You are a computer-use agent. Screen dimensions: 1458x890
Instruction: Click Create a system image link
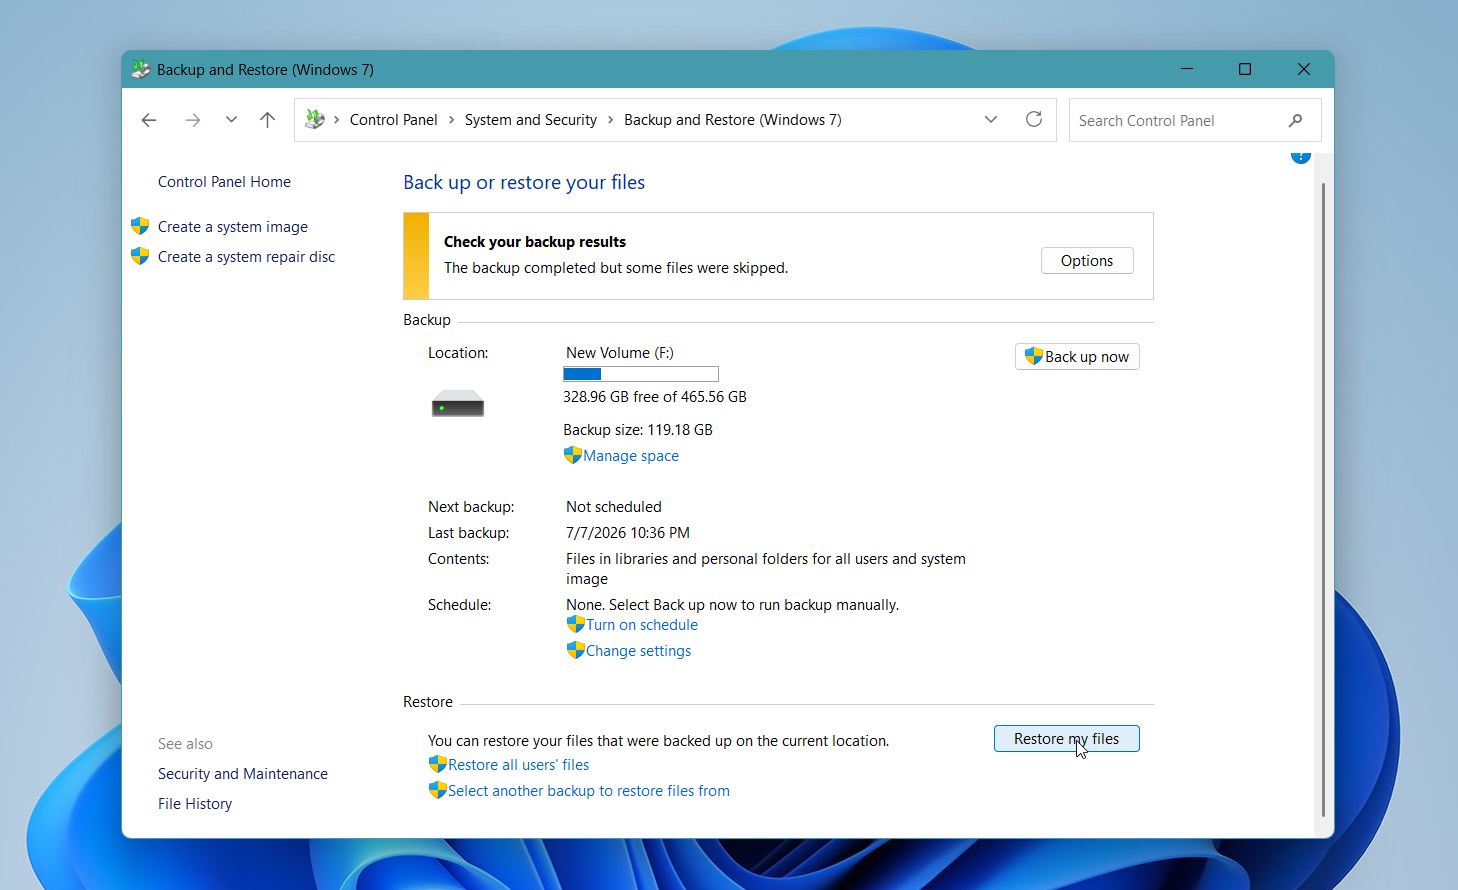[232, 227]
